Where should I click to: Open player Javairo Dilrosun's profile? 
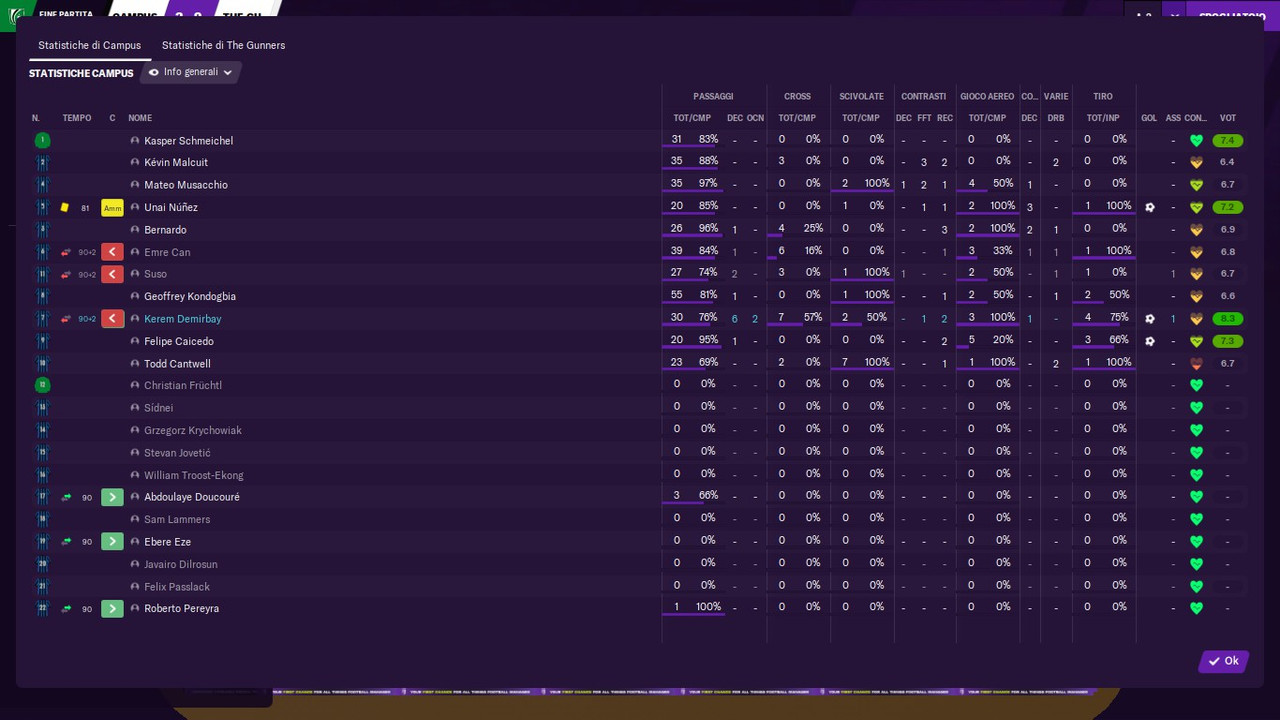pyautogui.click(x=181, y=565)
